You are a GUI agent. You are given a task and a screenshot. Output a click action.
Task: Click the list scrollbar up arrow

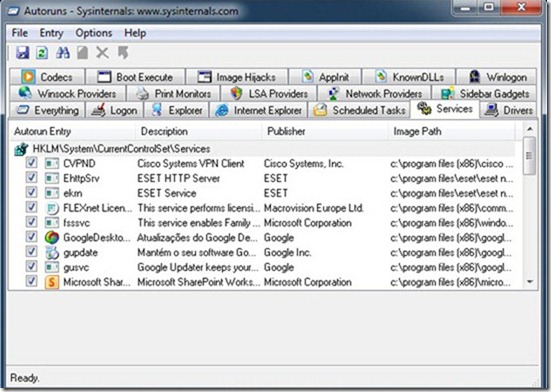tap(529, 129)
